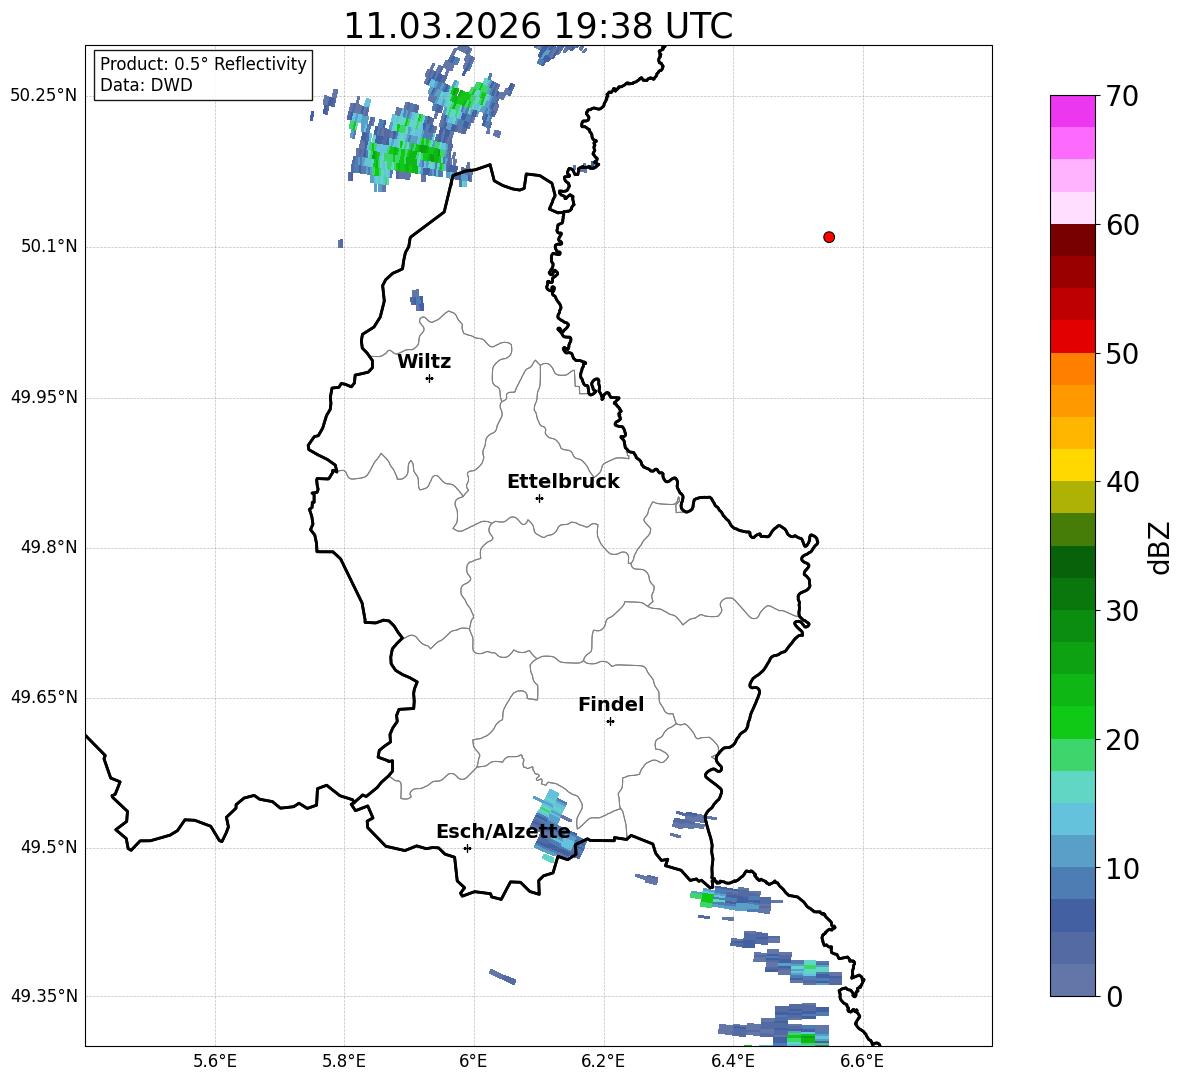Click the 'Data: DWD' text
The image size is (1184, 1081).
coord(146,85)
